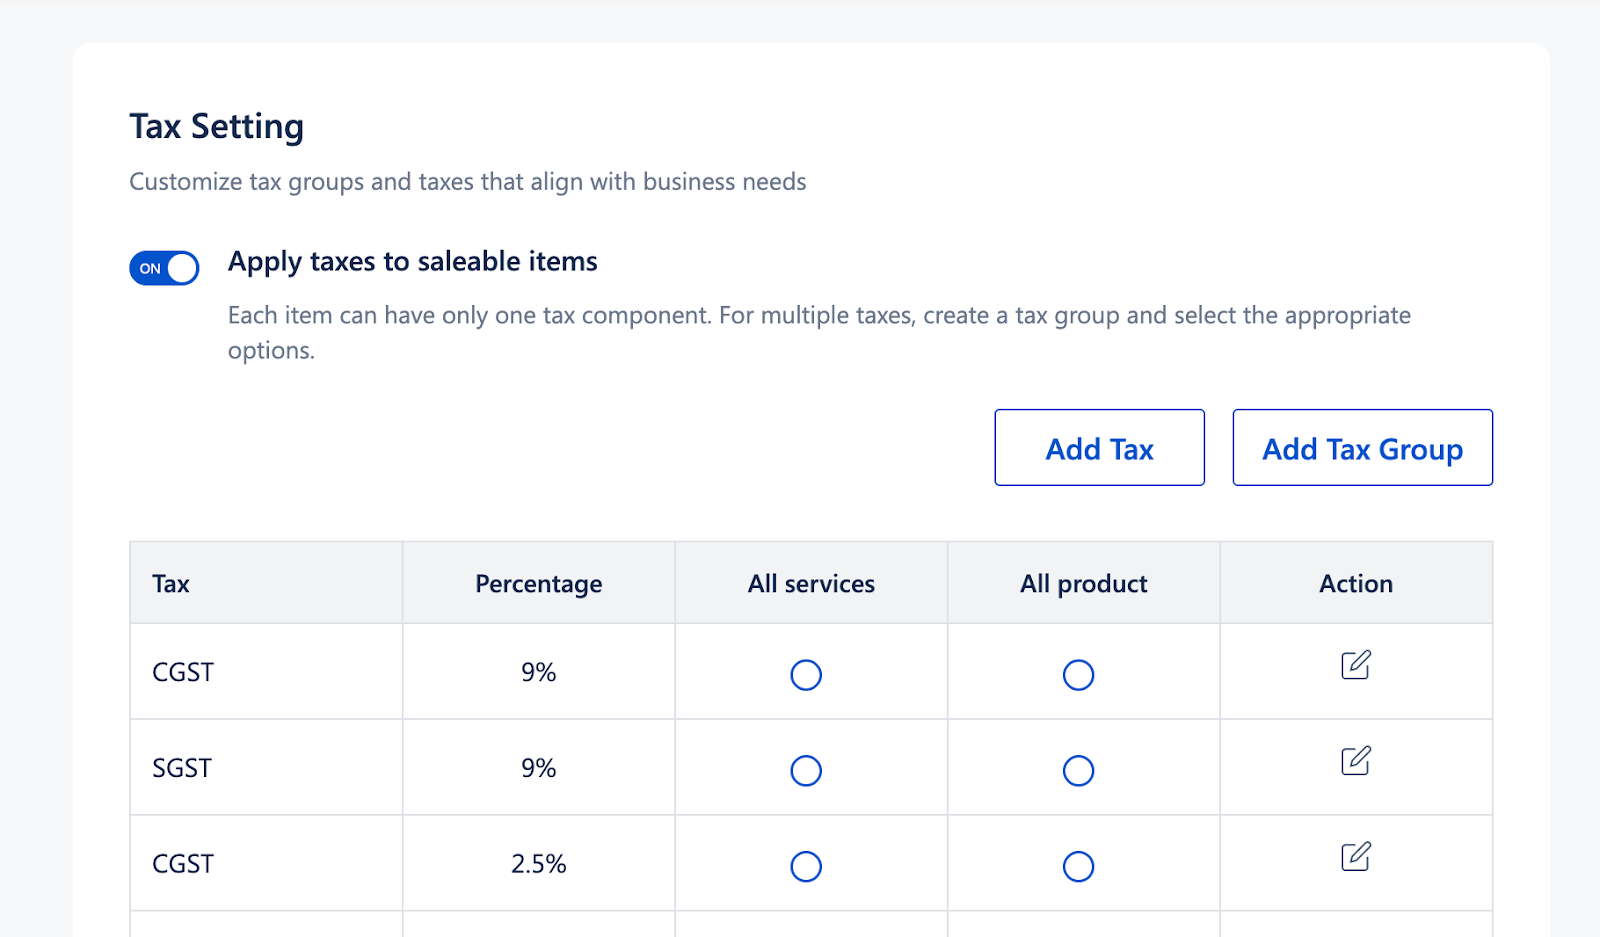Enable All product for CGST 2.5%
1600x937 pixels.
tap(1078, 866)
